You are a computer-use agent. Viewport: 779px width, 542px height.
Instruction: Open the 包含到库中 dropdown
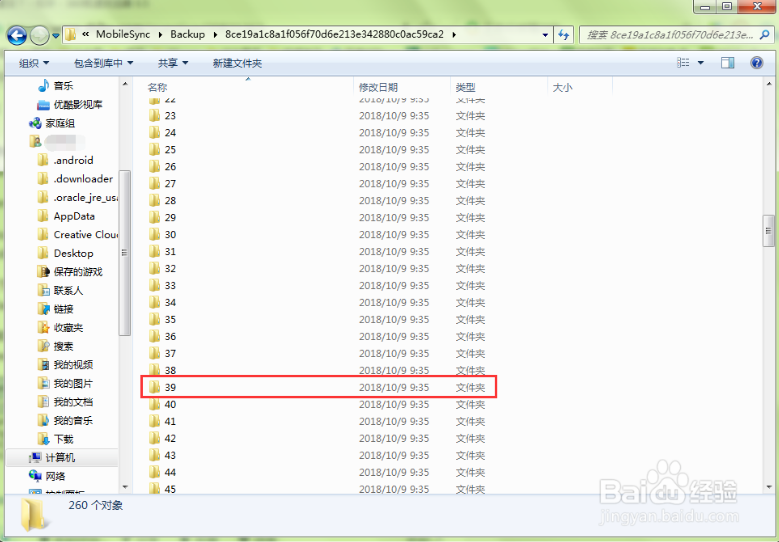(104, 63)
